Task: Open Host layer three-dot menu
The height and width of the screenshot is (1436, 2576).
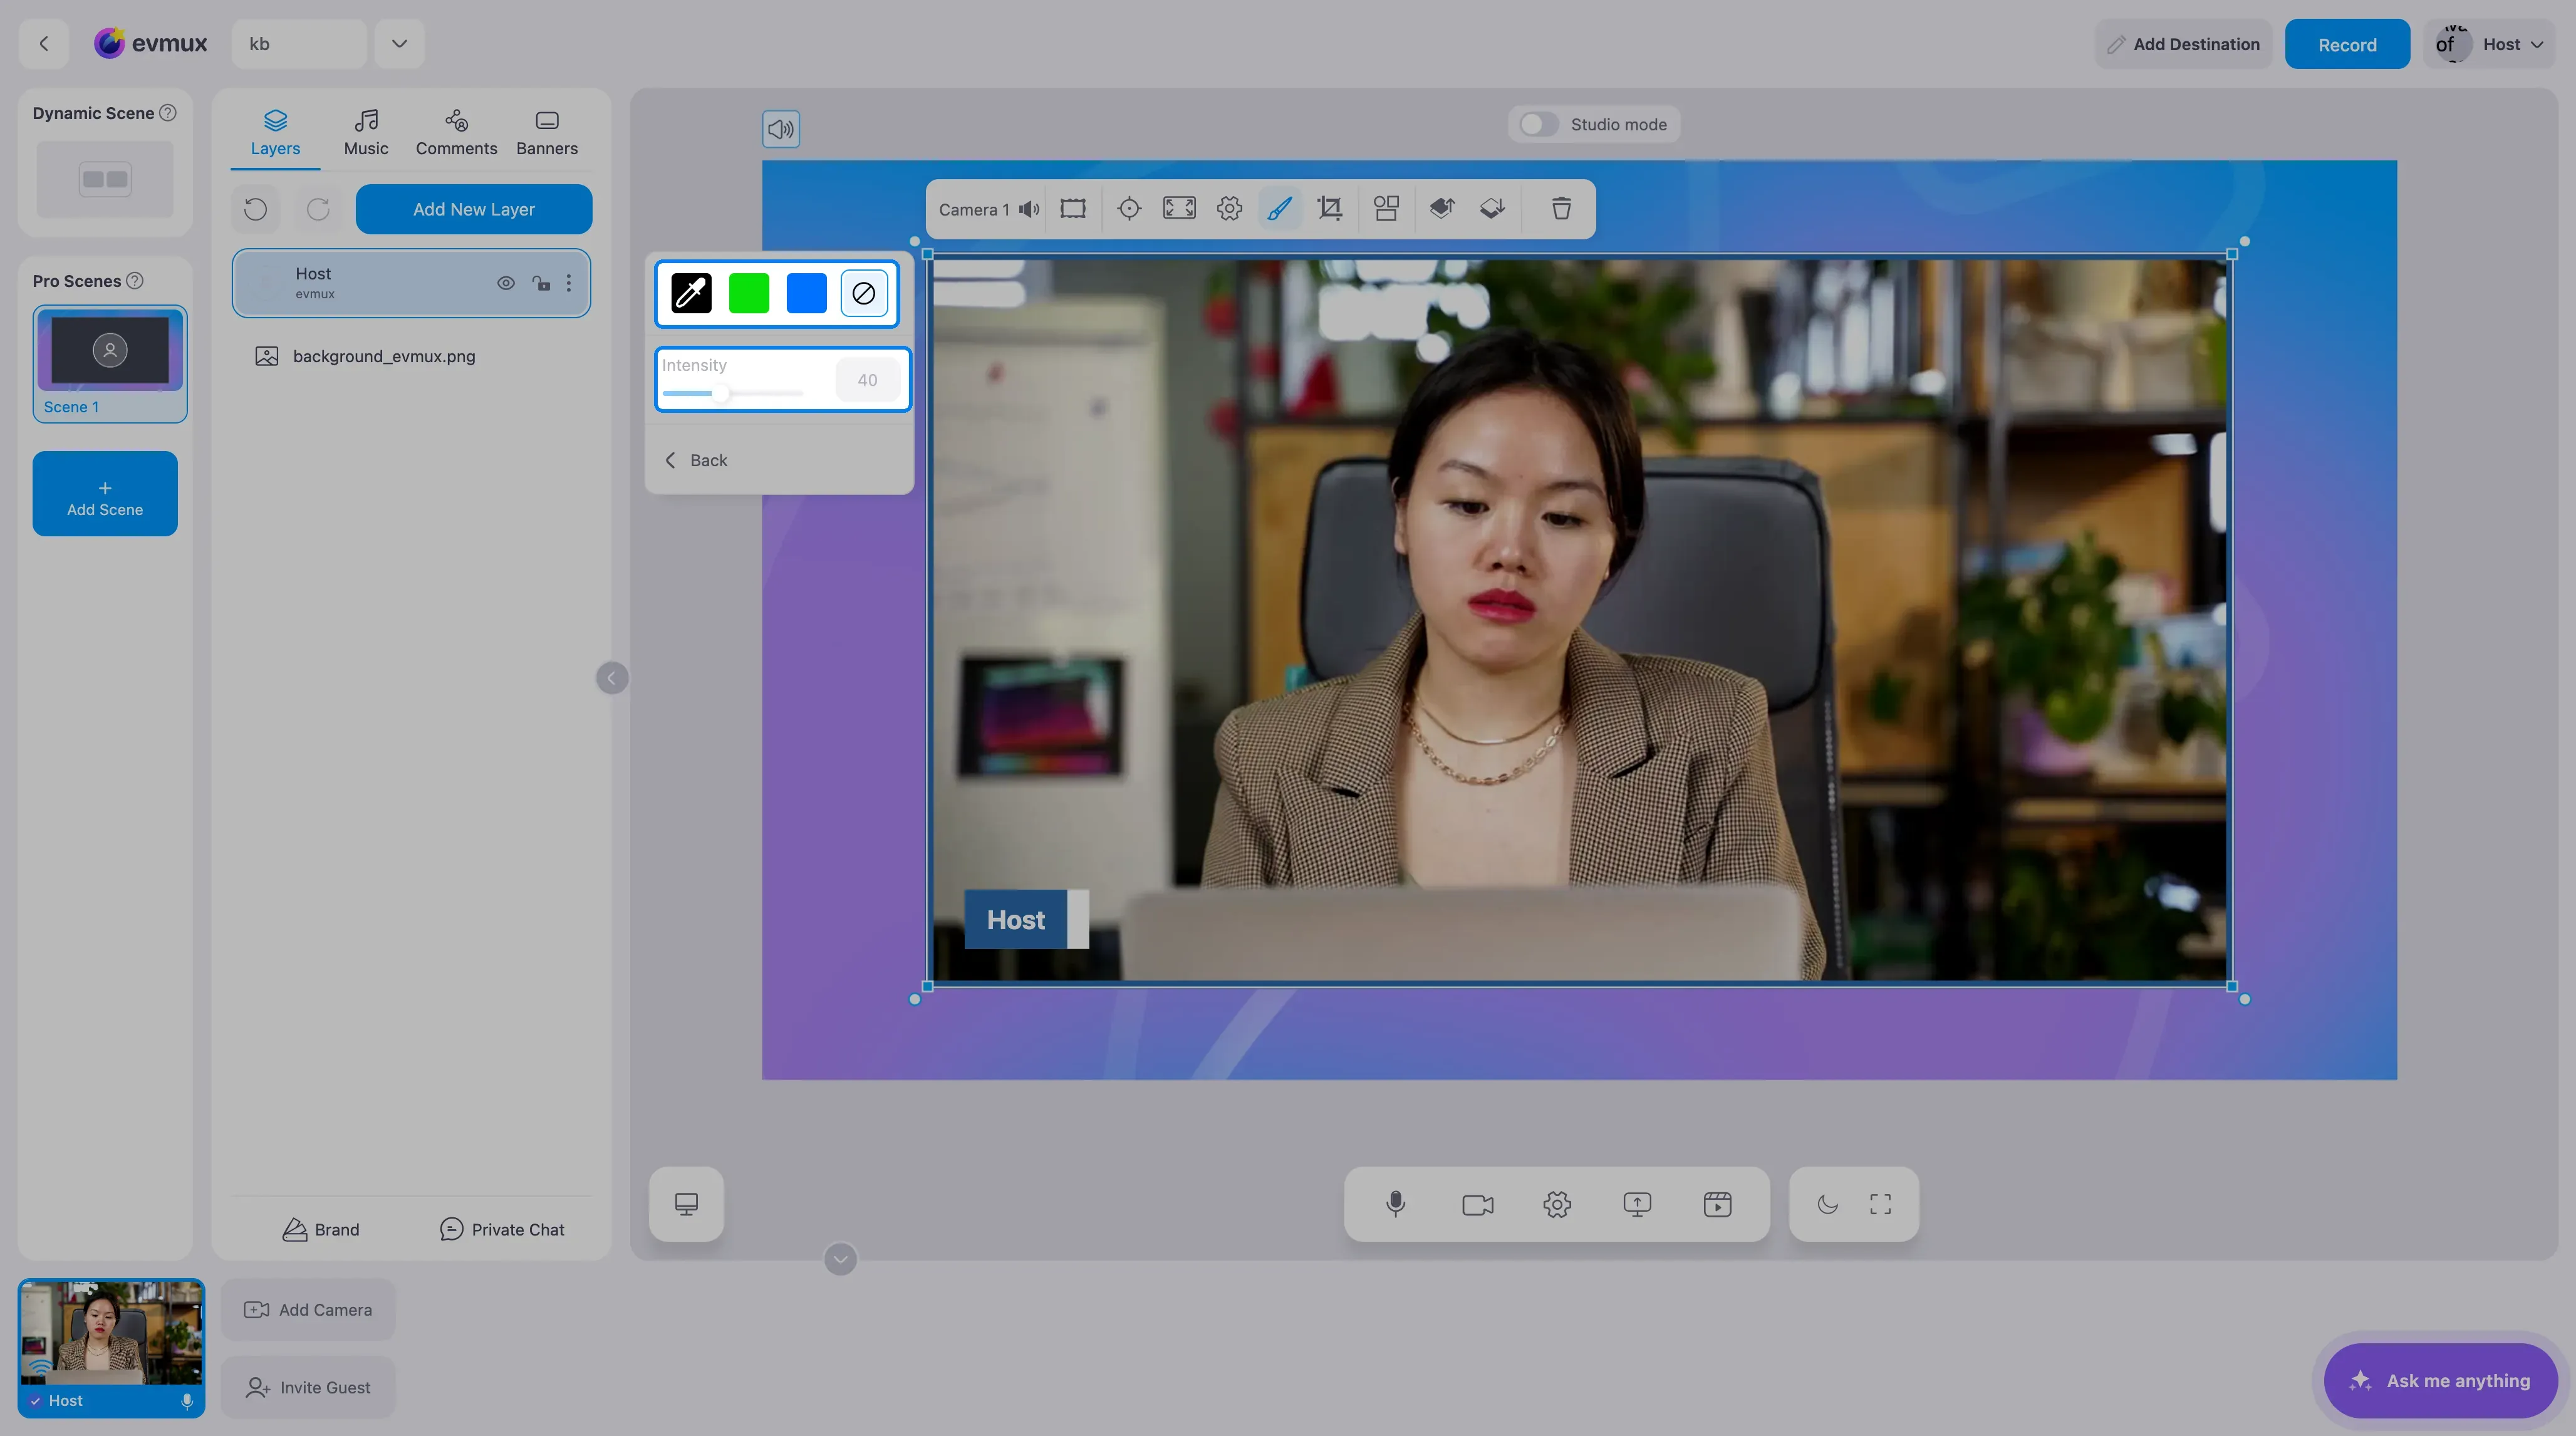Action: [x=569, y=283]
